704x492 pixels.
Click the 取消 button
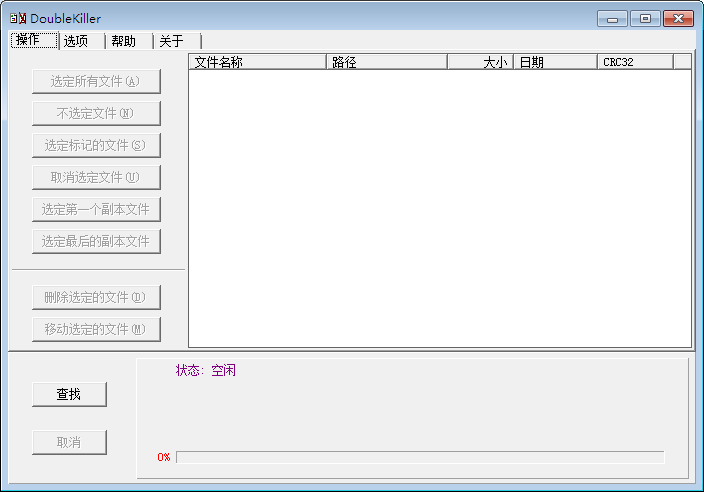coord(69,442)
